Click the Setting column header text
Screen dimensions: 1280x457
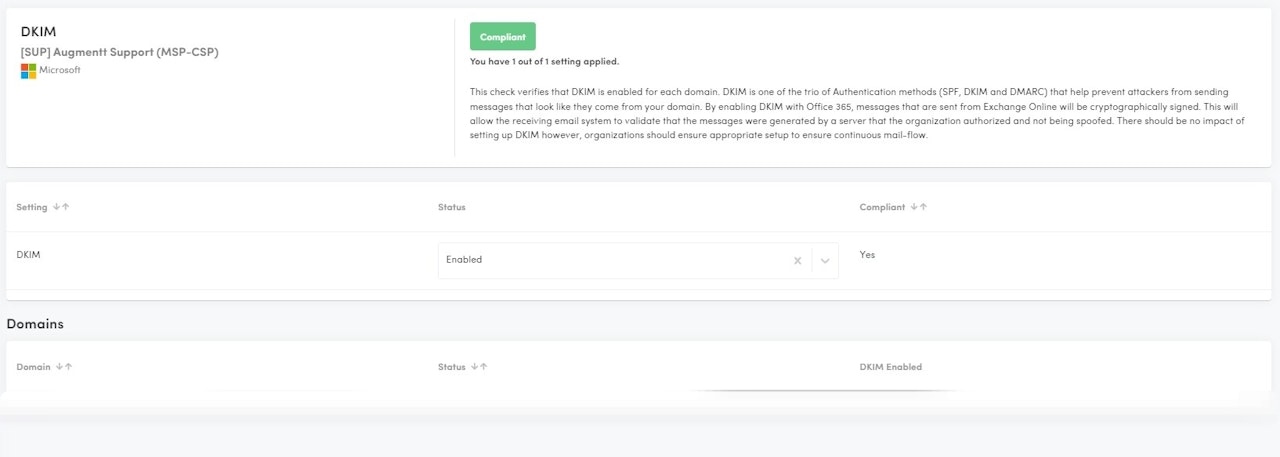(32, 207)
